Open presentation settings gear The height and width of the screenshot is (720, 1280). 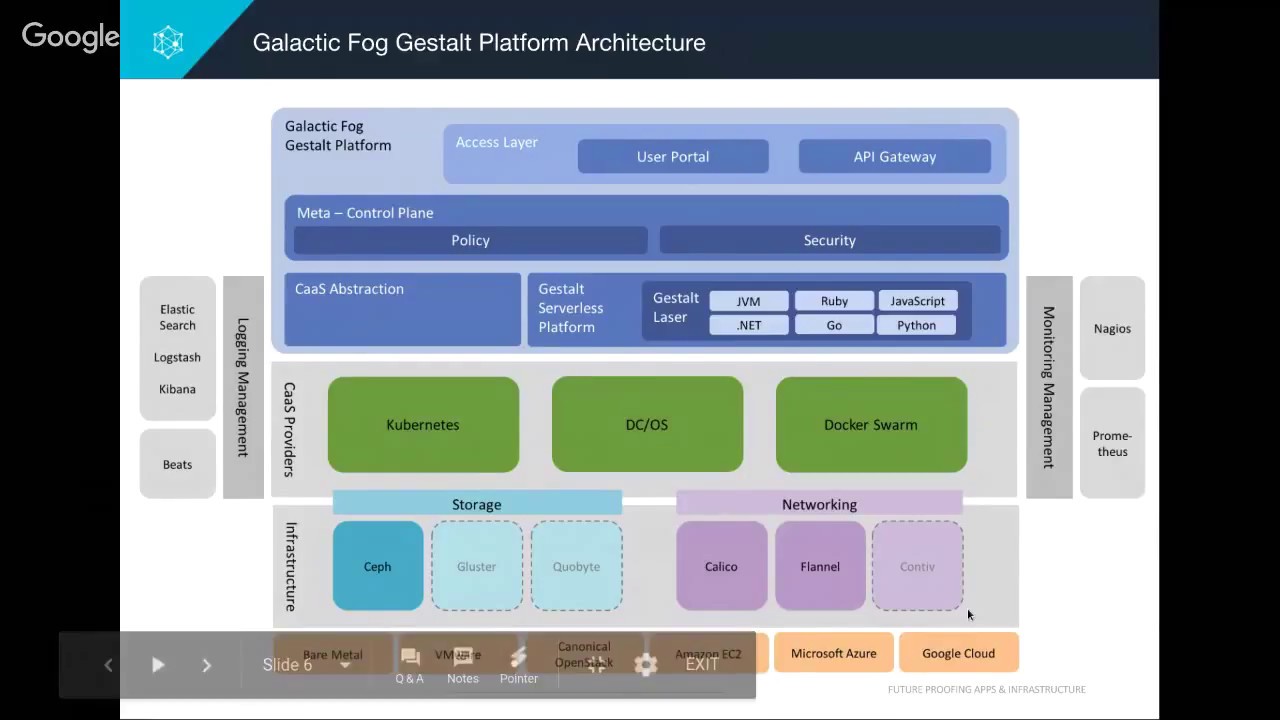(646, 665)
